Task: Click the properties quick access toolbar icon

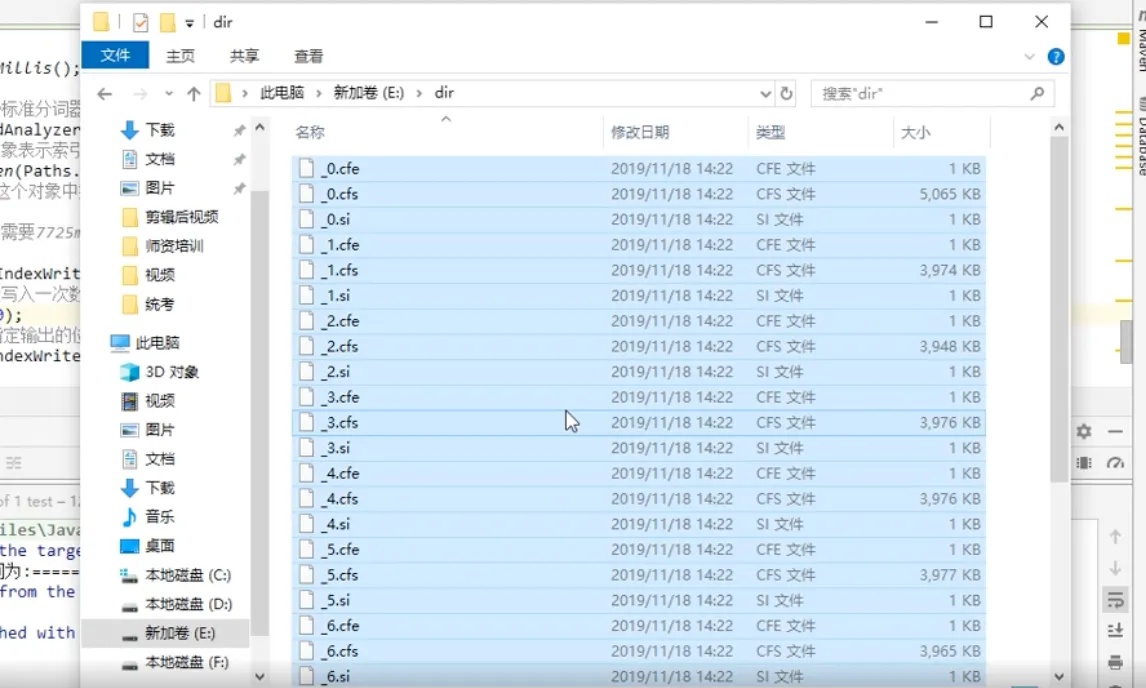Action: point(140,23)
